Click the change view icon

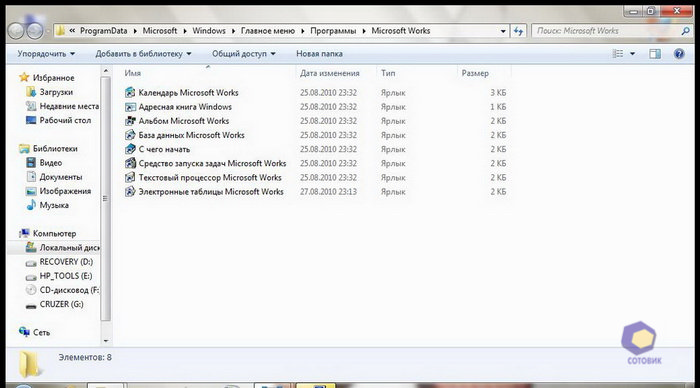[618, 54]
